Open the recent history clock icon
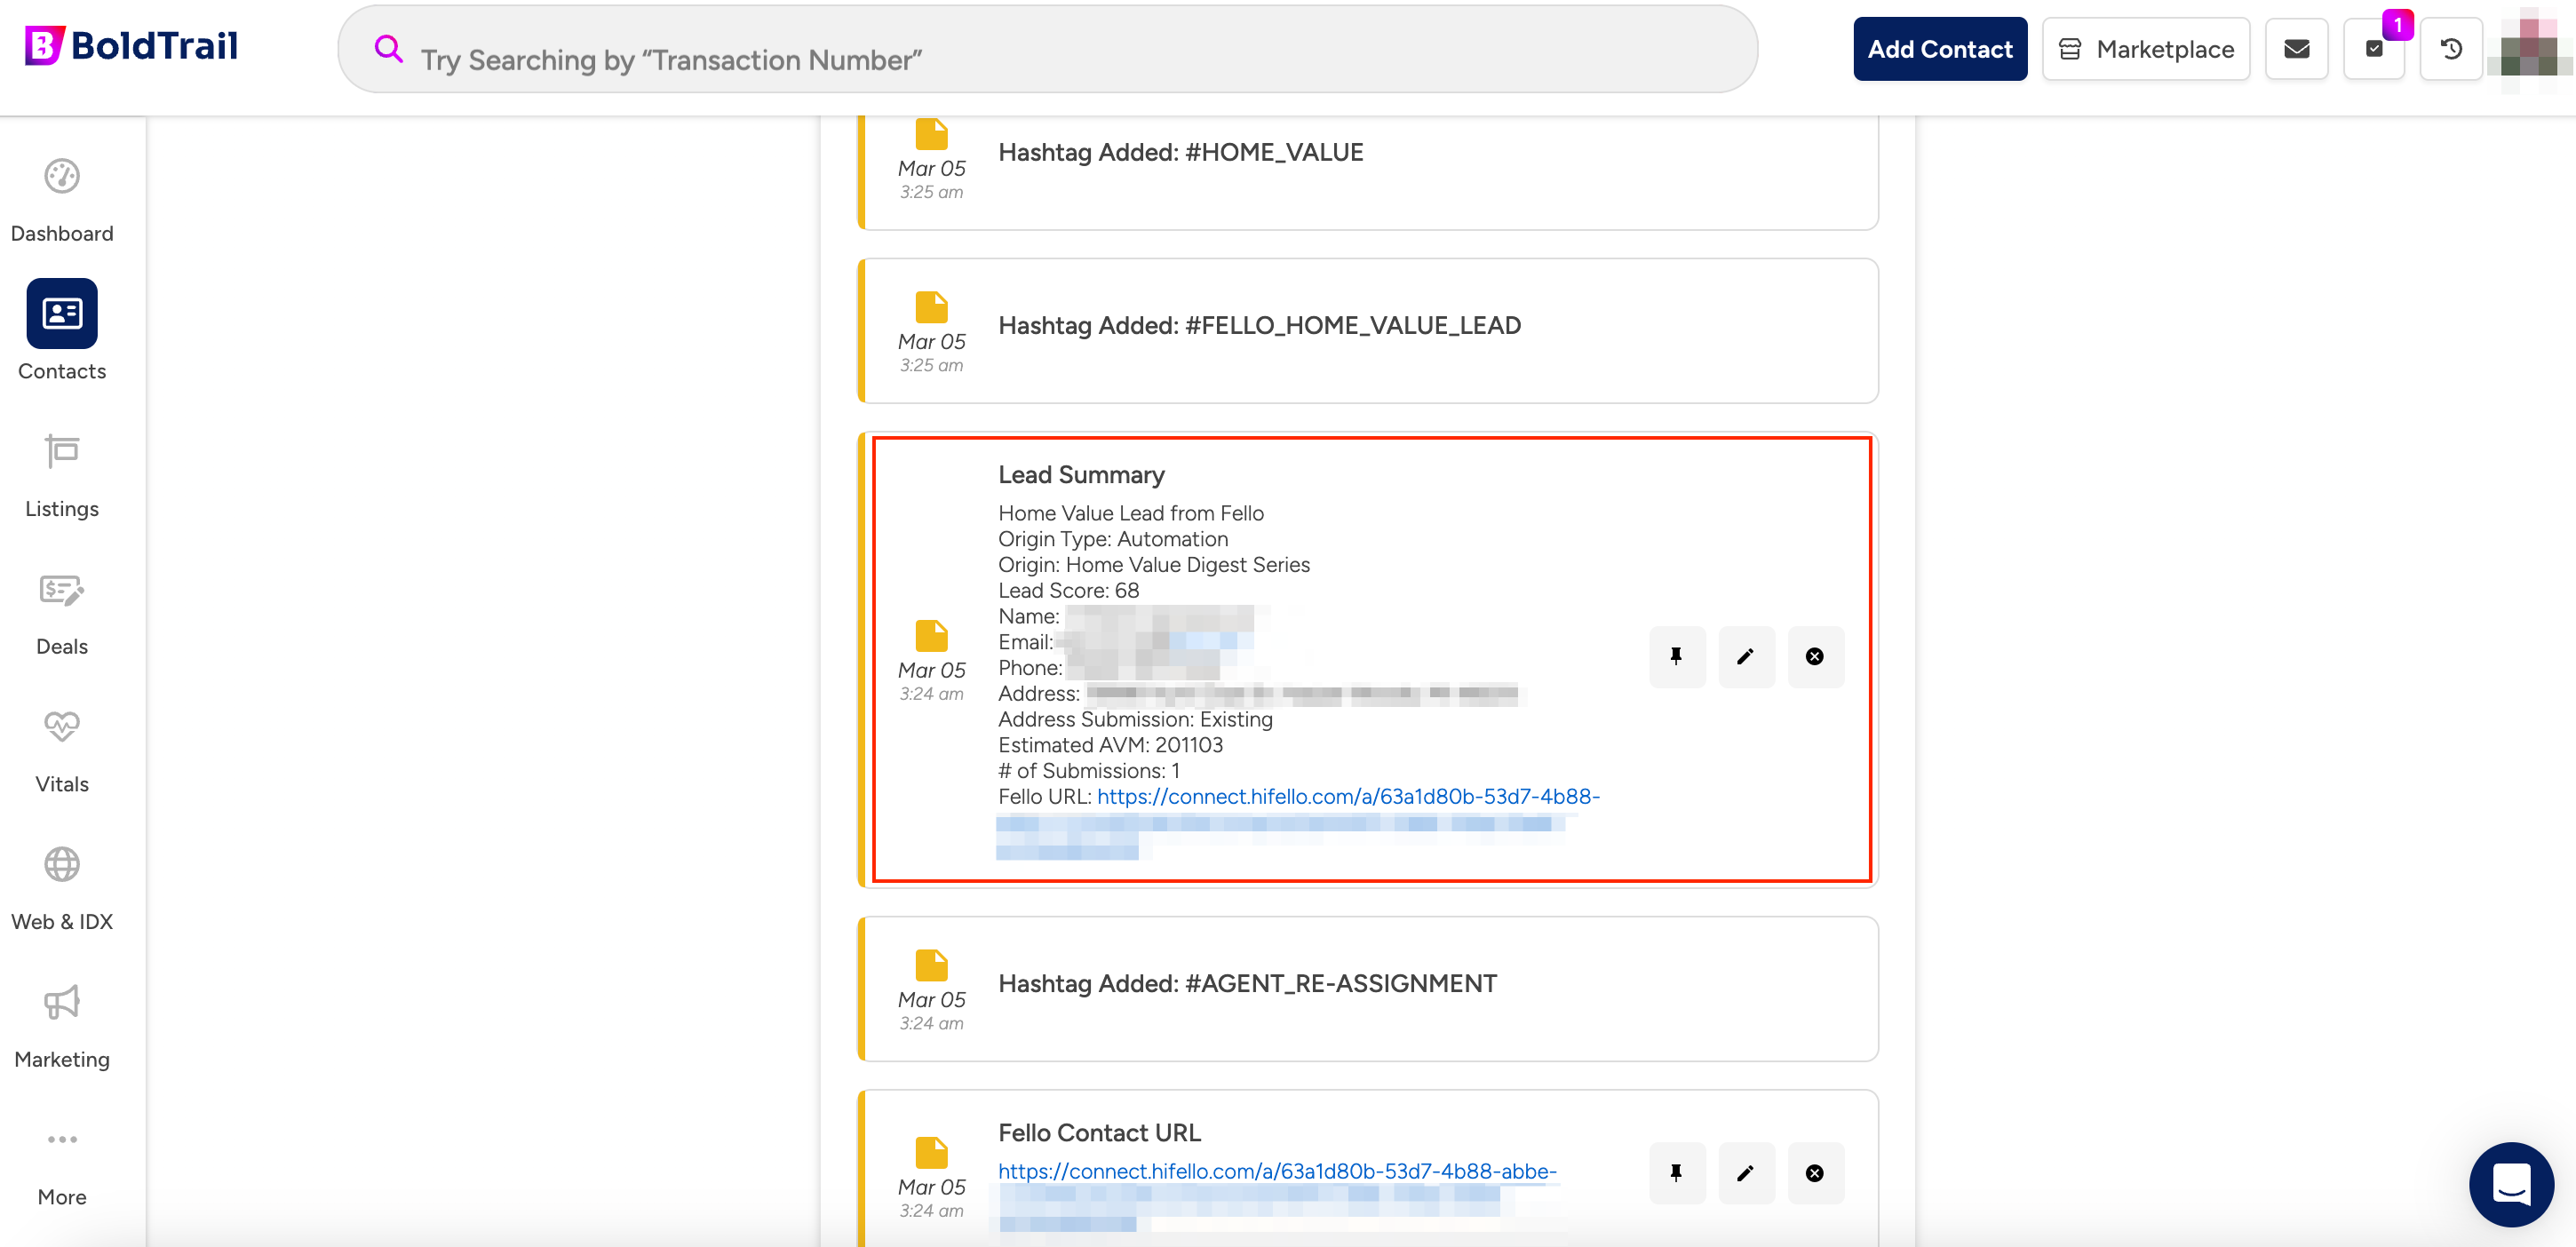The image size is (2576, 1247). point(2451,49)
